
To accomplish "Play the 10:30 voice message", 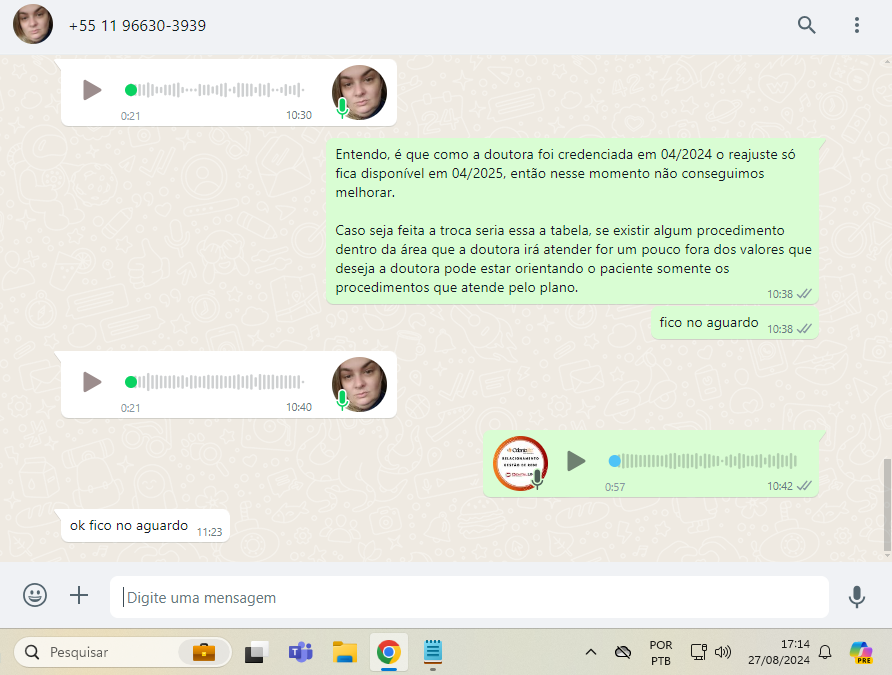I will (92, 90).
